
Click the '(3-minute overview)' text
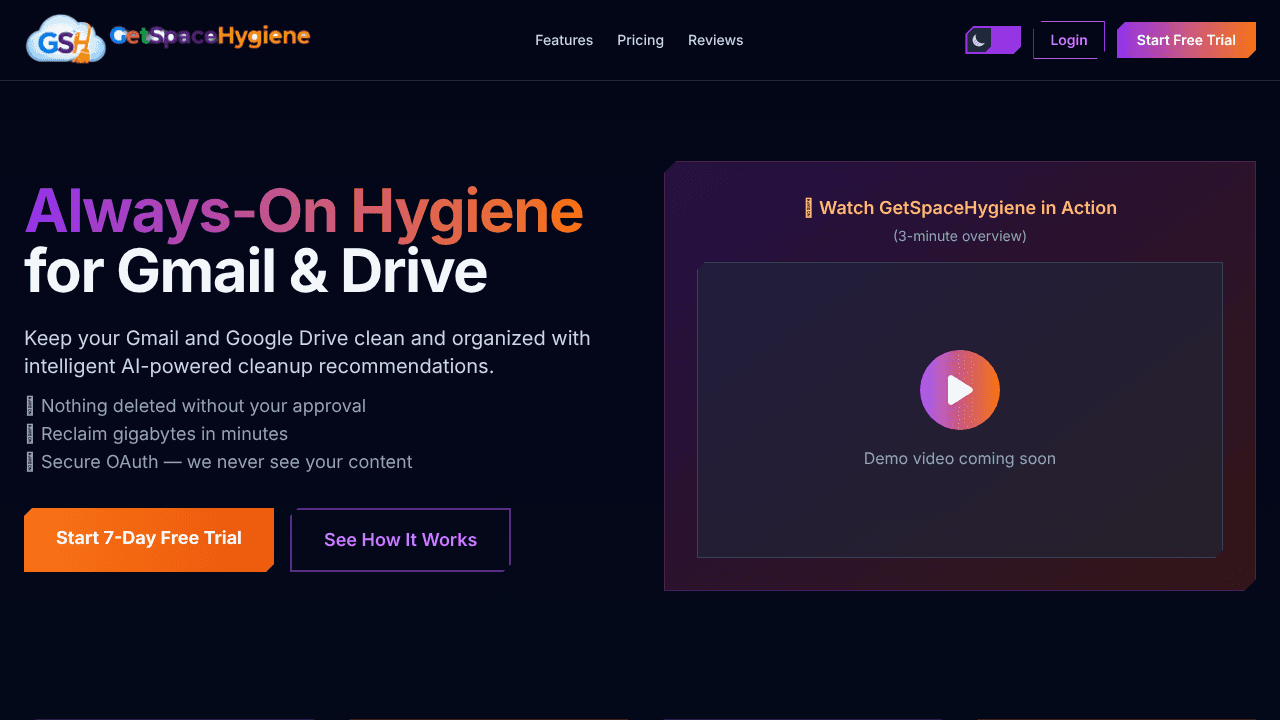[x=960, y=236]
